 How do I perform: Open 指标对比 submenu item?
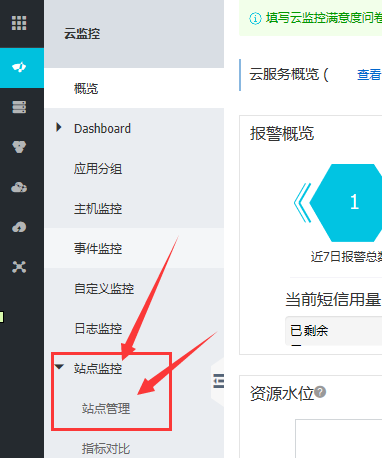point(106,449)
